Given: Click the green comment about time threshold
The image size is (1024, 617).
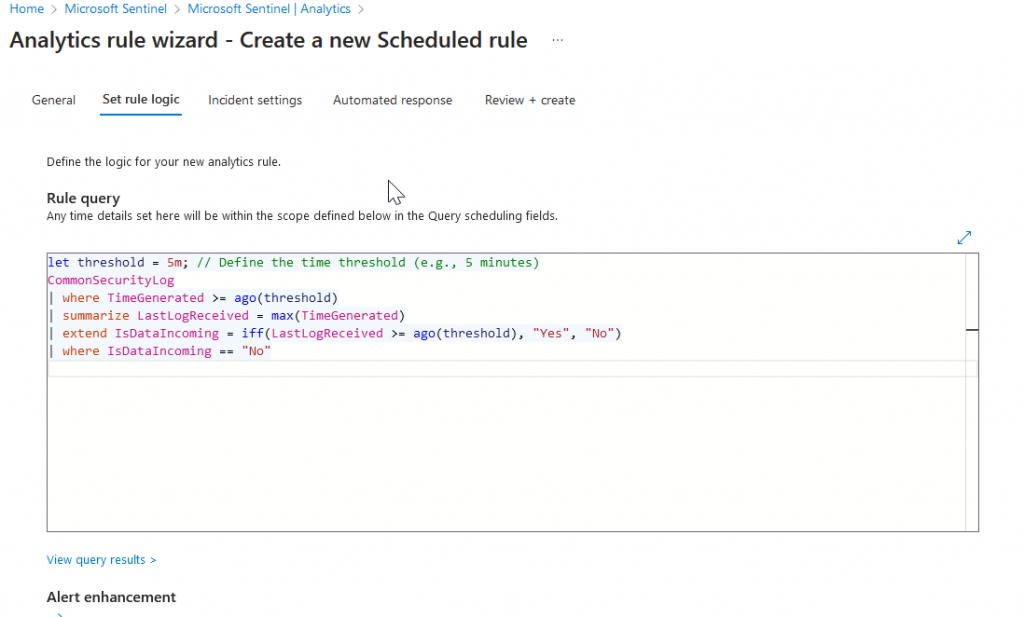Looking at the screenshot, I should coord(368,263).
